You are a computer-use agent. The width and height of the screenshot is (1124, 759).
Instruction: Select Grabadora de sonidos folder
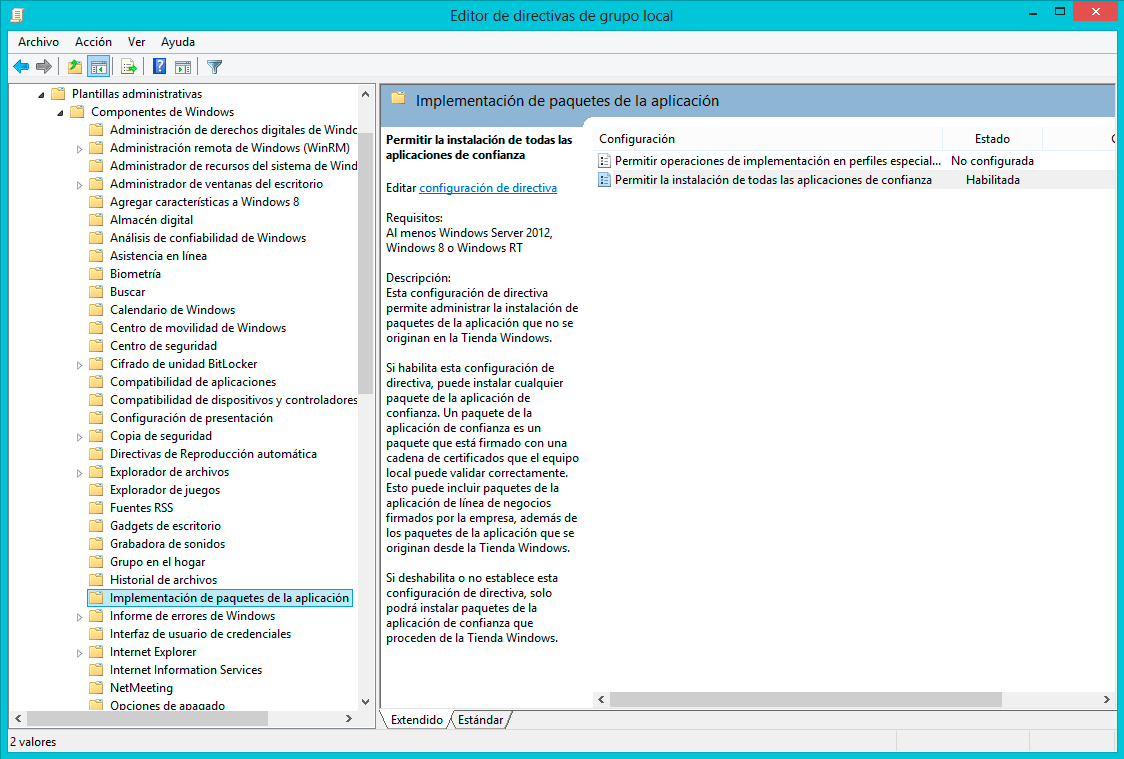tap(167, 544)
